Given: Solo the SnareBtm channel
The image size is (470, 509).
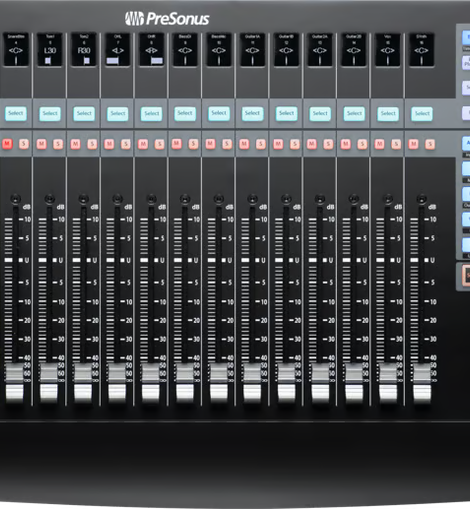Looking at the screenshot, I should click(24, 144).
